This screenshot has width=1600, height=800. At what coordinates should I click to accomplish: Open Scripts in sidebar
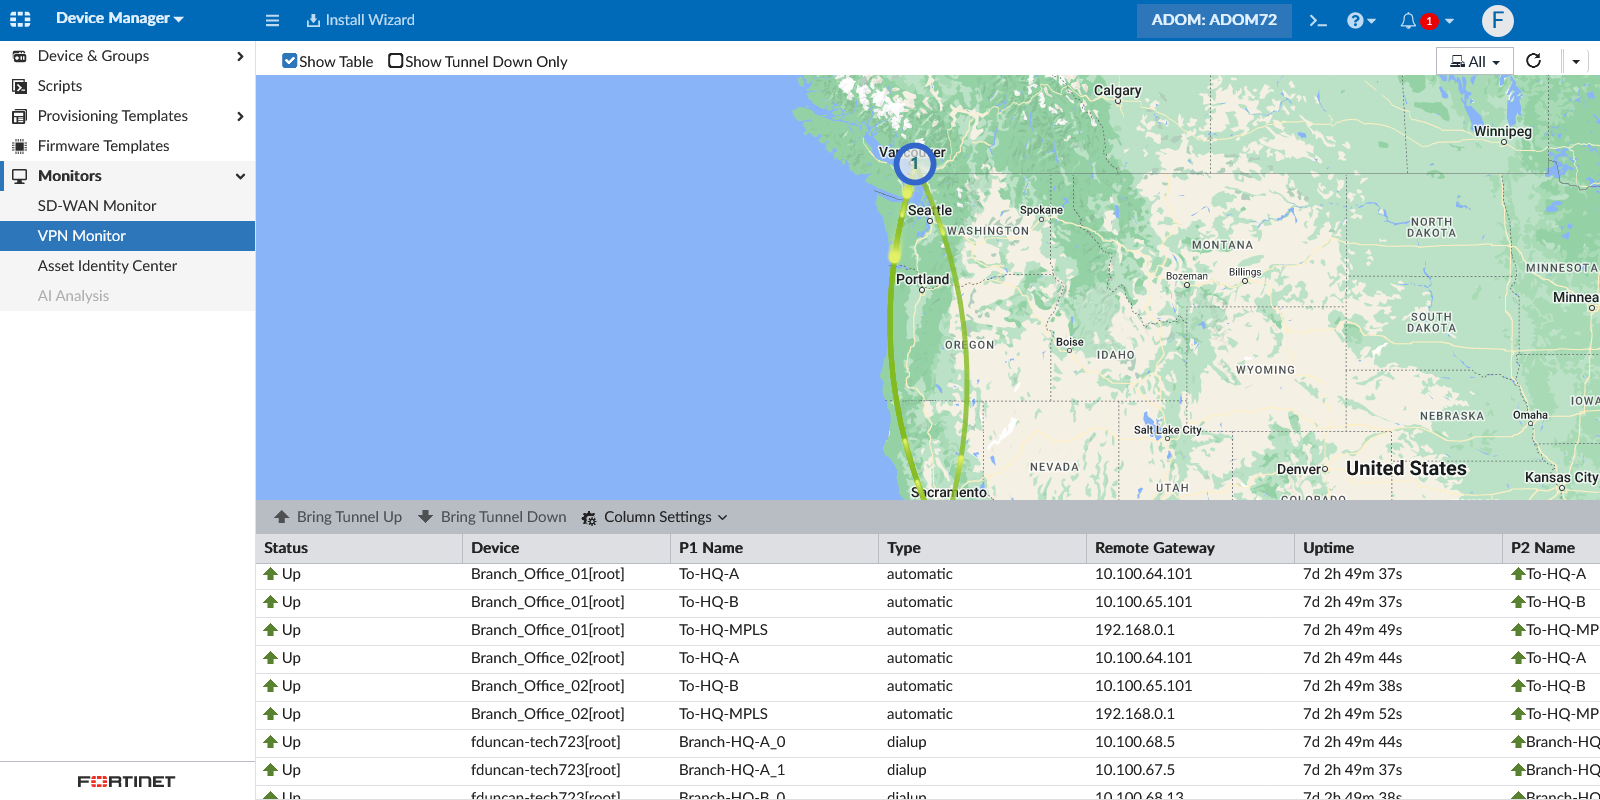(128, 86)
